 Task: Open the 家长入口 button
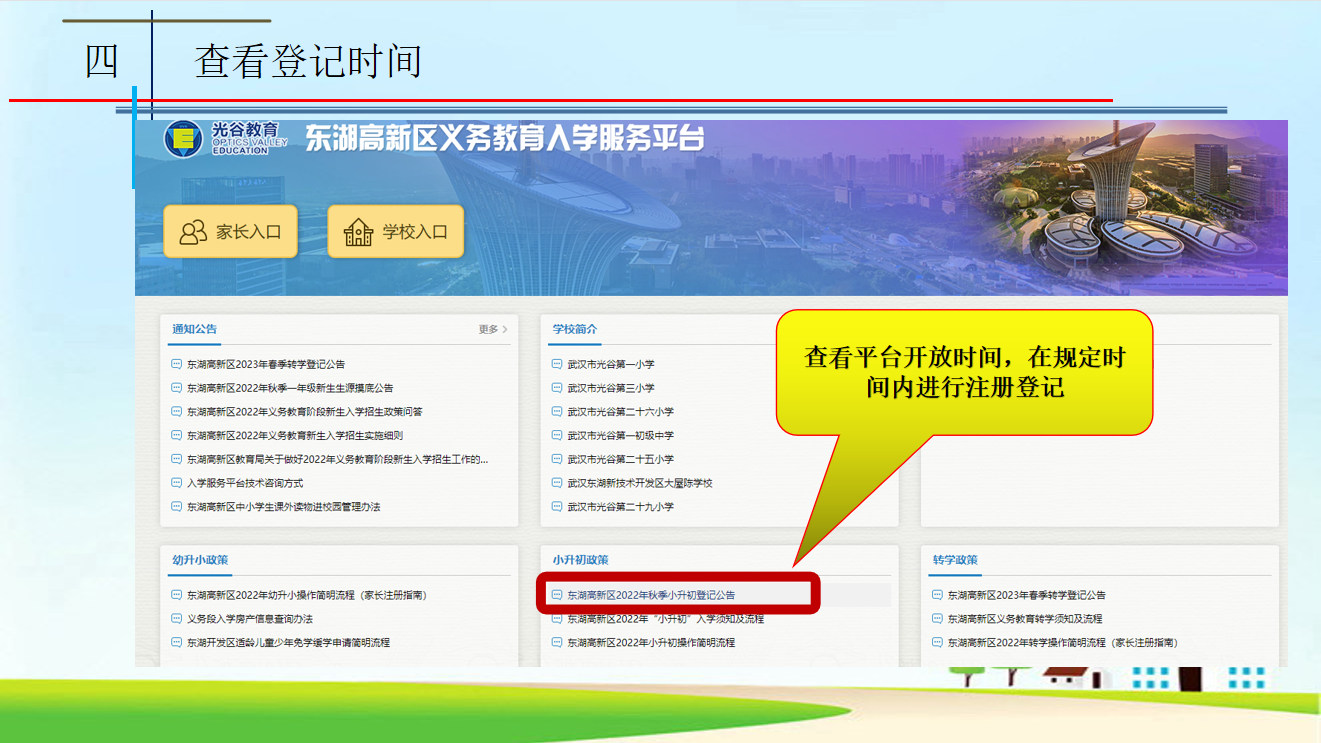(x=231, y=232)
